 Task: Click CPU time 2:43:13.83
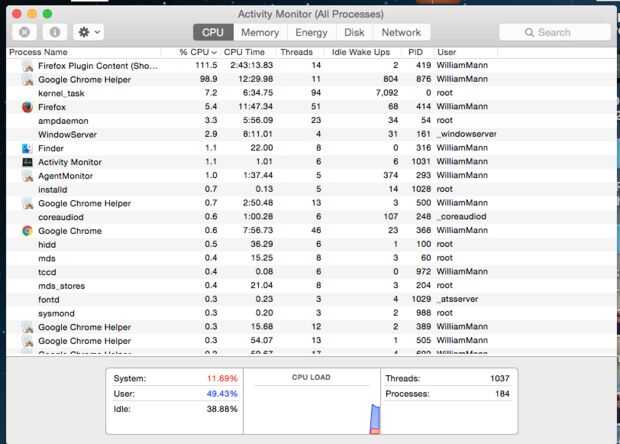click(x=251, y=65)
